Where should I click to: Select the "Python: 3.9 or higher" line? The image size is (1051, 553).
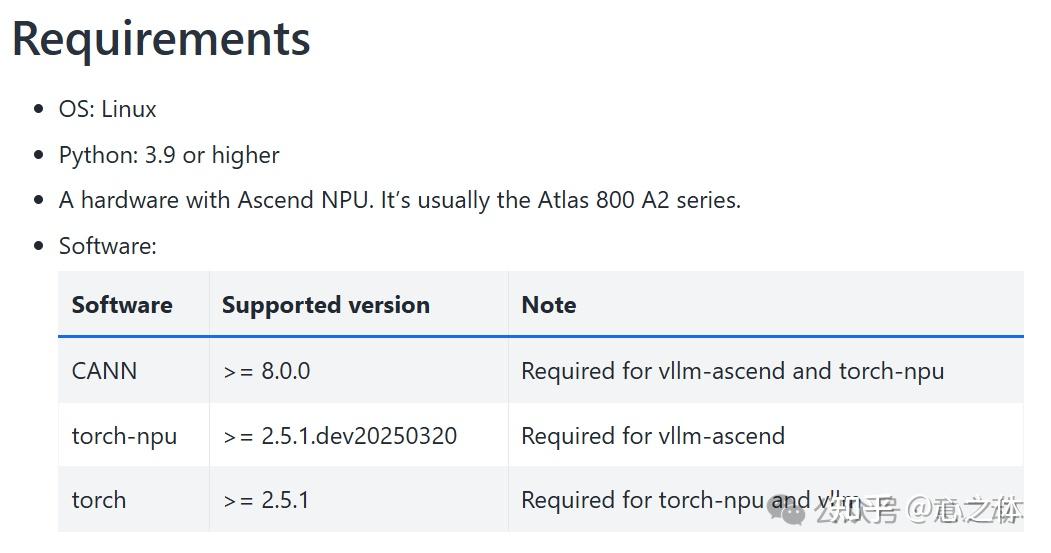169,155
